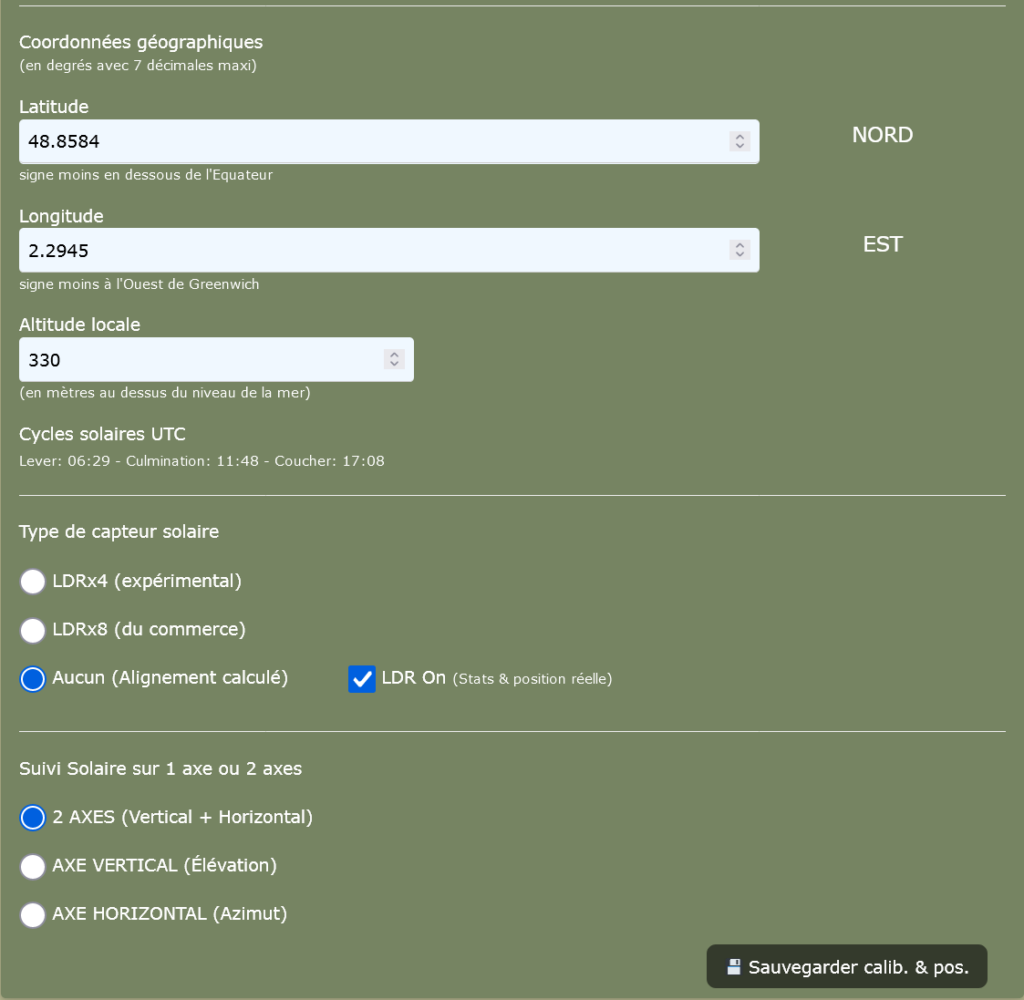Click the NORD hemisphere indicator
The height and width of the screenshot is (1000, 1024).
[882, 135]
